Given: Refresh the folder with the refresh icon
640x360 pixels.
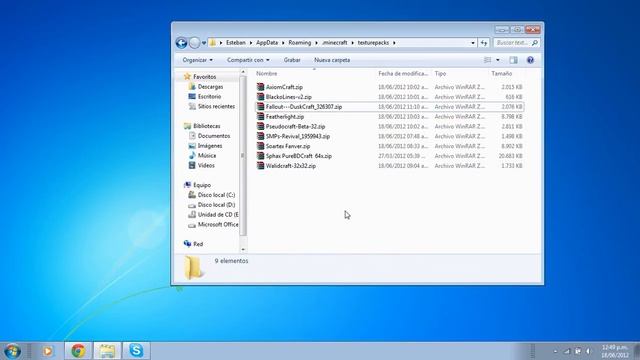Looking at the screenshot, I should 484,42.
